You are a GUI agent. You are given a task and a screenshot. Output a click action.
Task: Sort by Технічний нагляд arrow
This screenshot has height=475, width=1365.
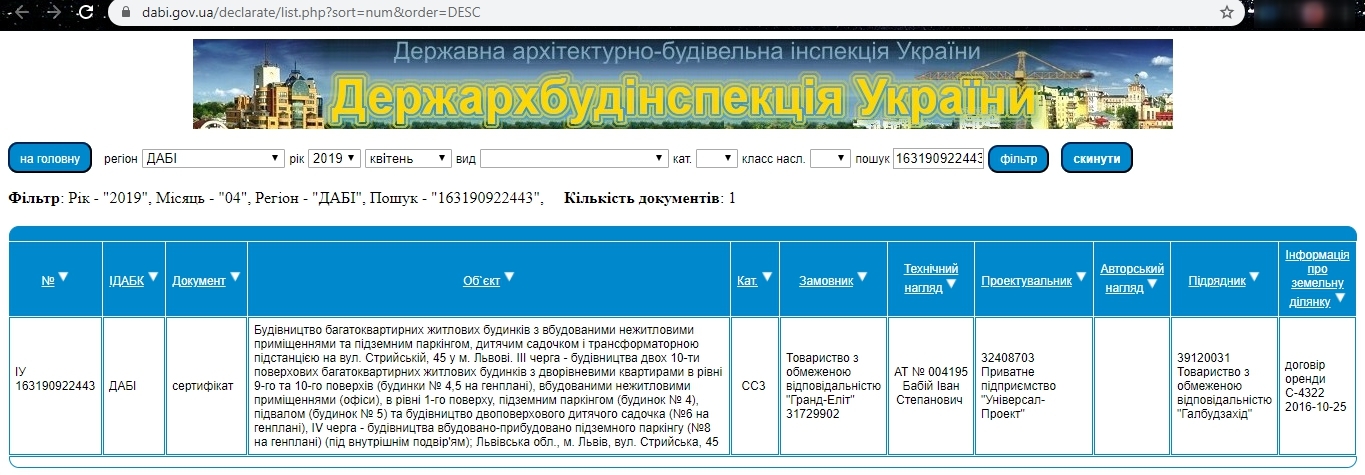click(x=951, y=284)
